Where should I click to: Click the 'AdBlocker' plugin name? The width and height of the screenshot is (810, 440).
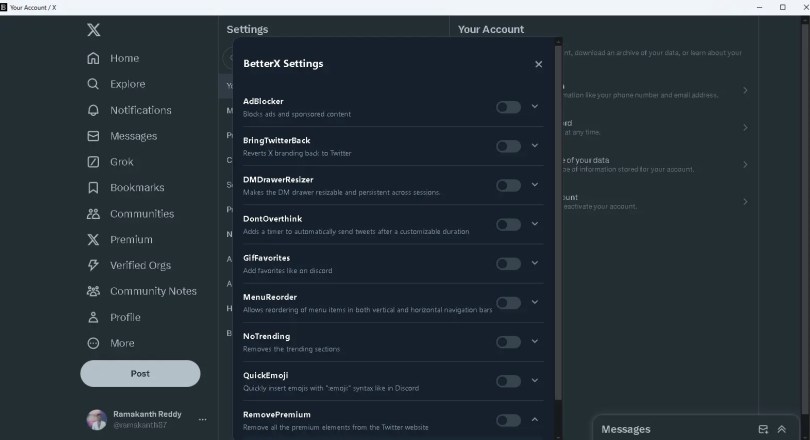263,101
